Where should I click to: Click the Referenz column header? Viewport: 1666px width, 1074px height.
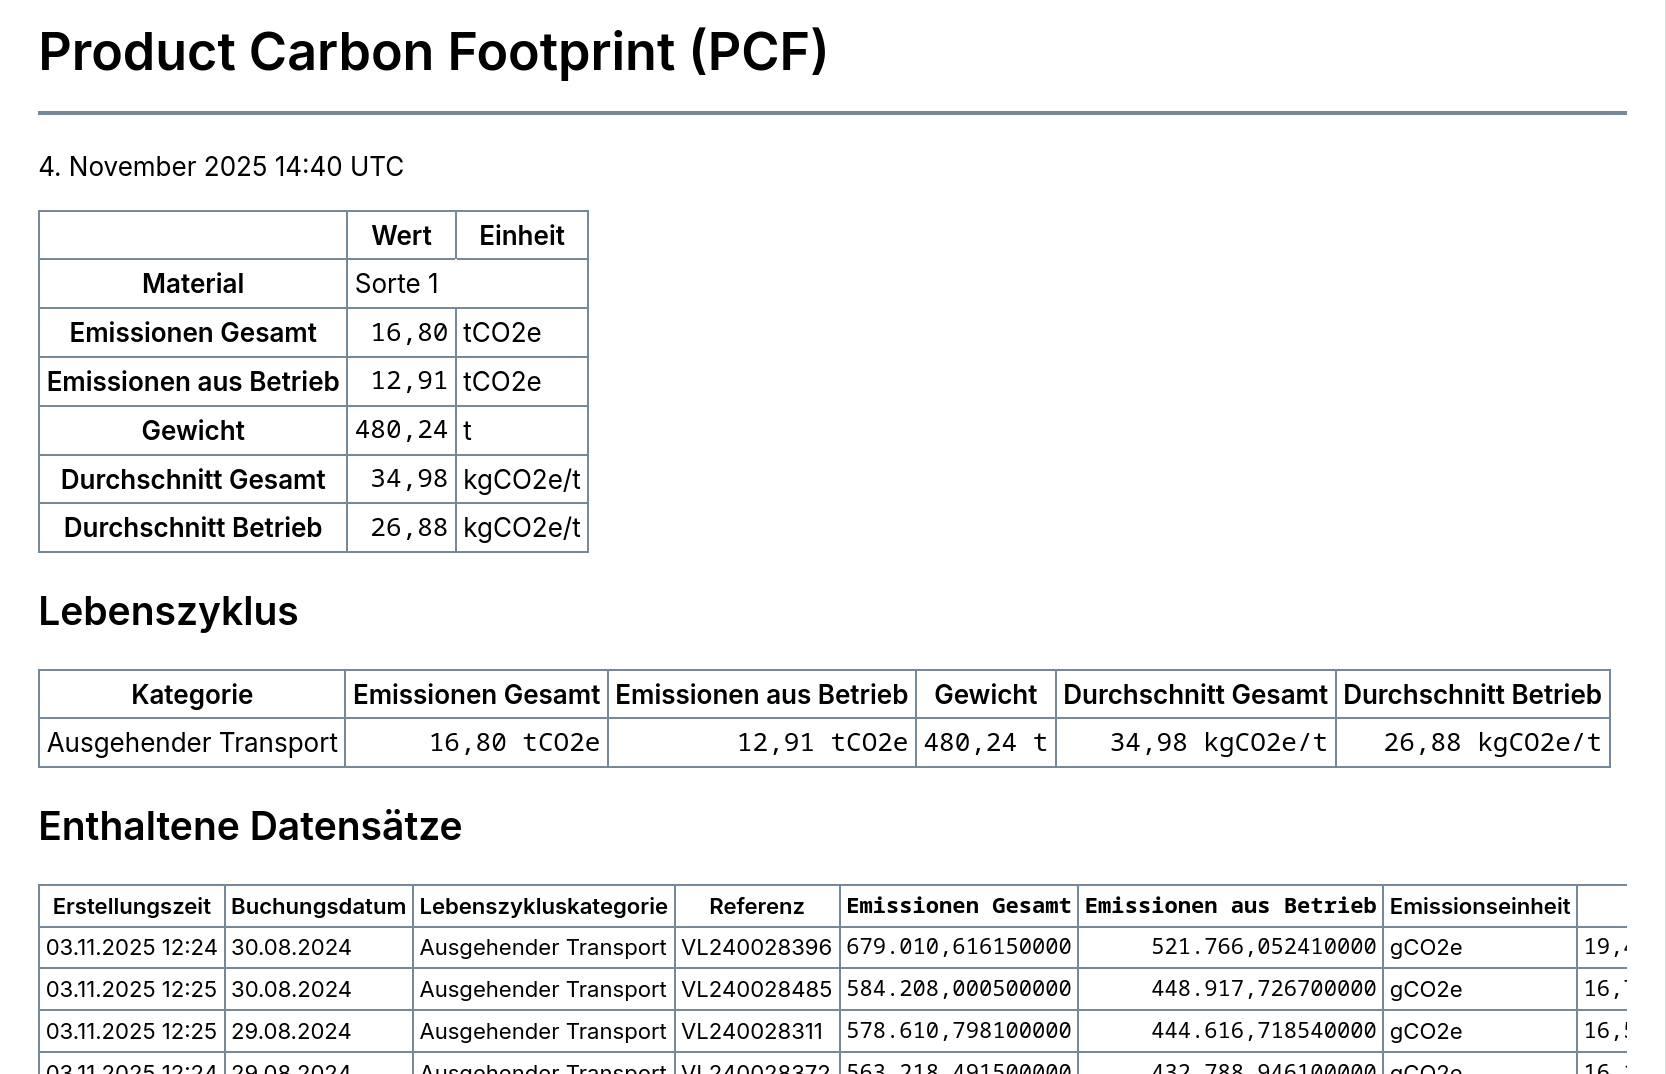757,907
